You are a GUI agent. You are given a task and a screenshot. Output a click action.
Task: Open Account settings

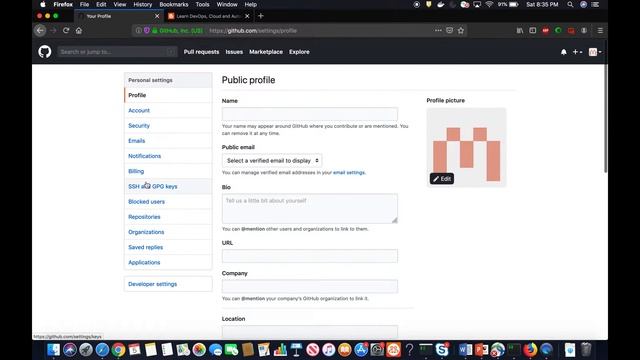pos(168,110)
